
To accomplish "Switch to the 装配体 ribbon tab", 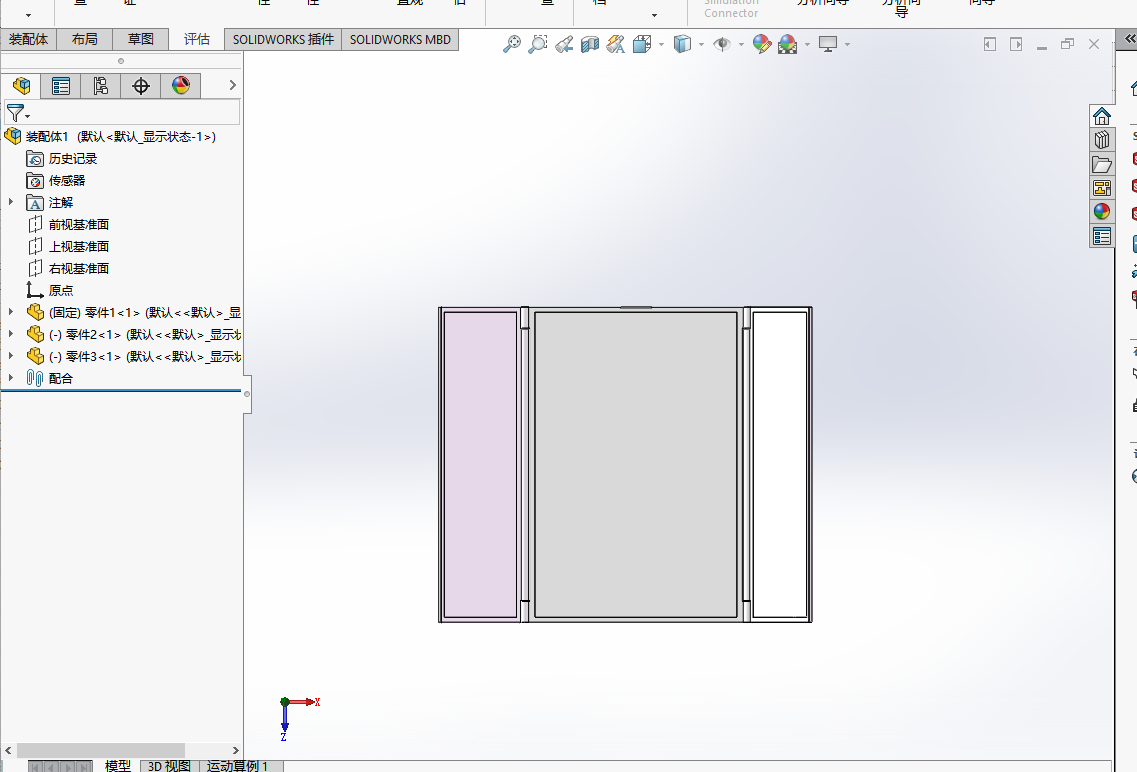I will click(28, 39).
